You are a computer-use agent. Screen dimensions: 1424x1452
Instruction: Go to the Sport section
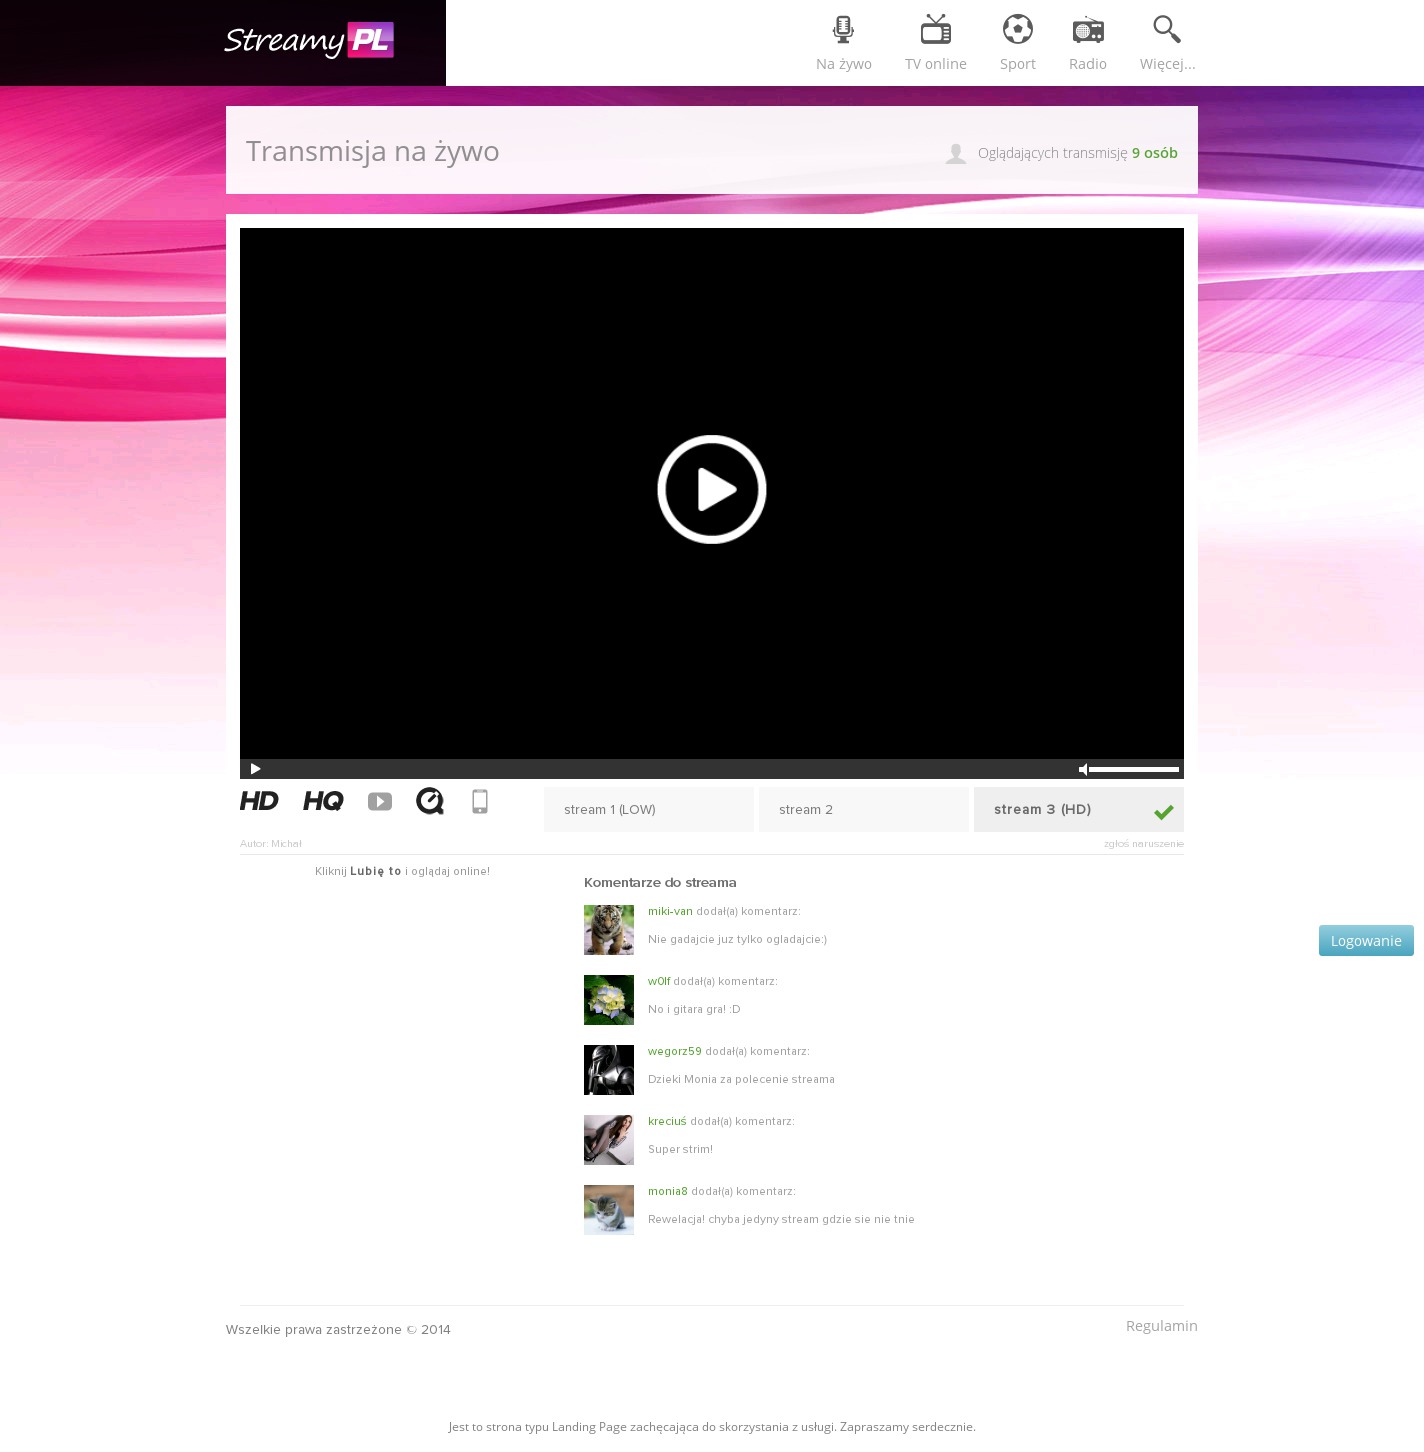[1017, 43]
